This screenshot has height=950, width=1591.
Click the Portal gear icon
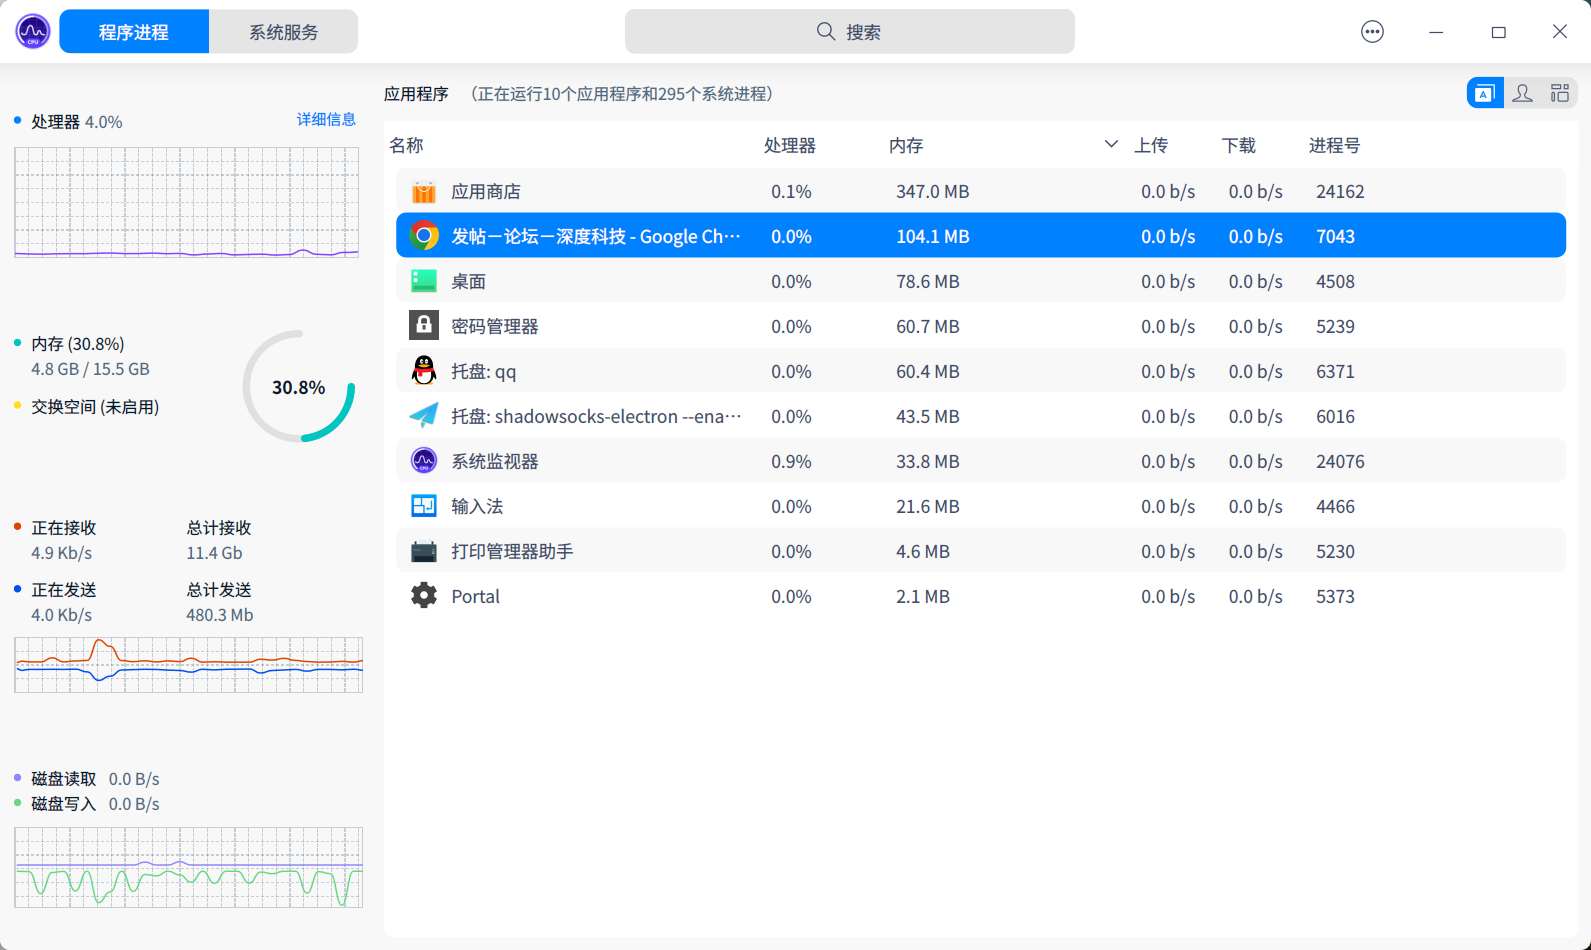tap(424, 596)
